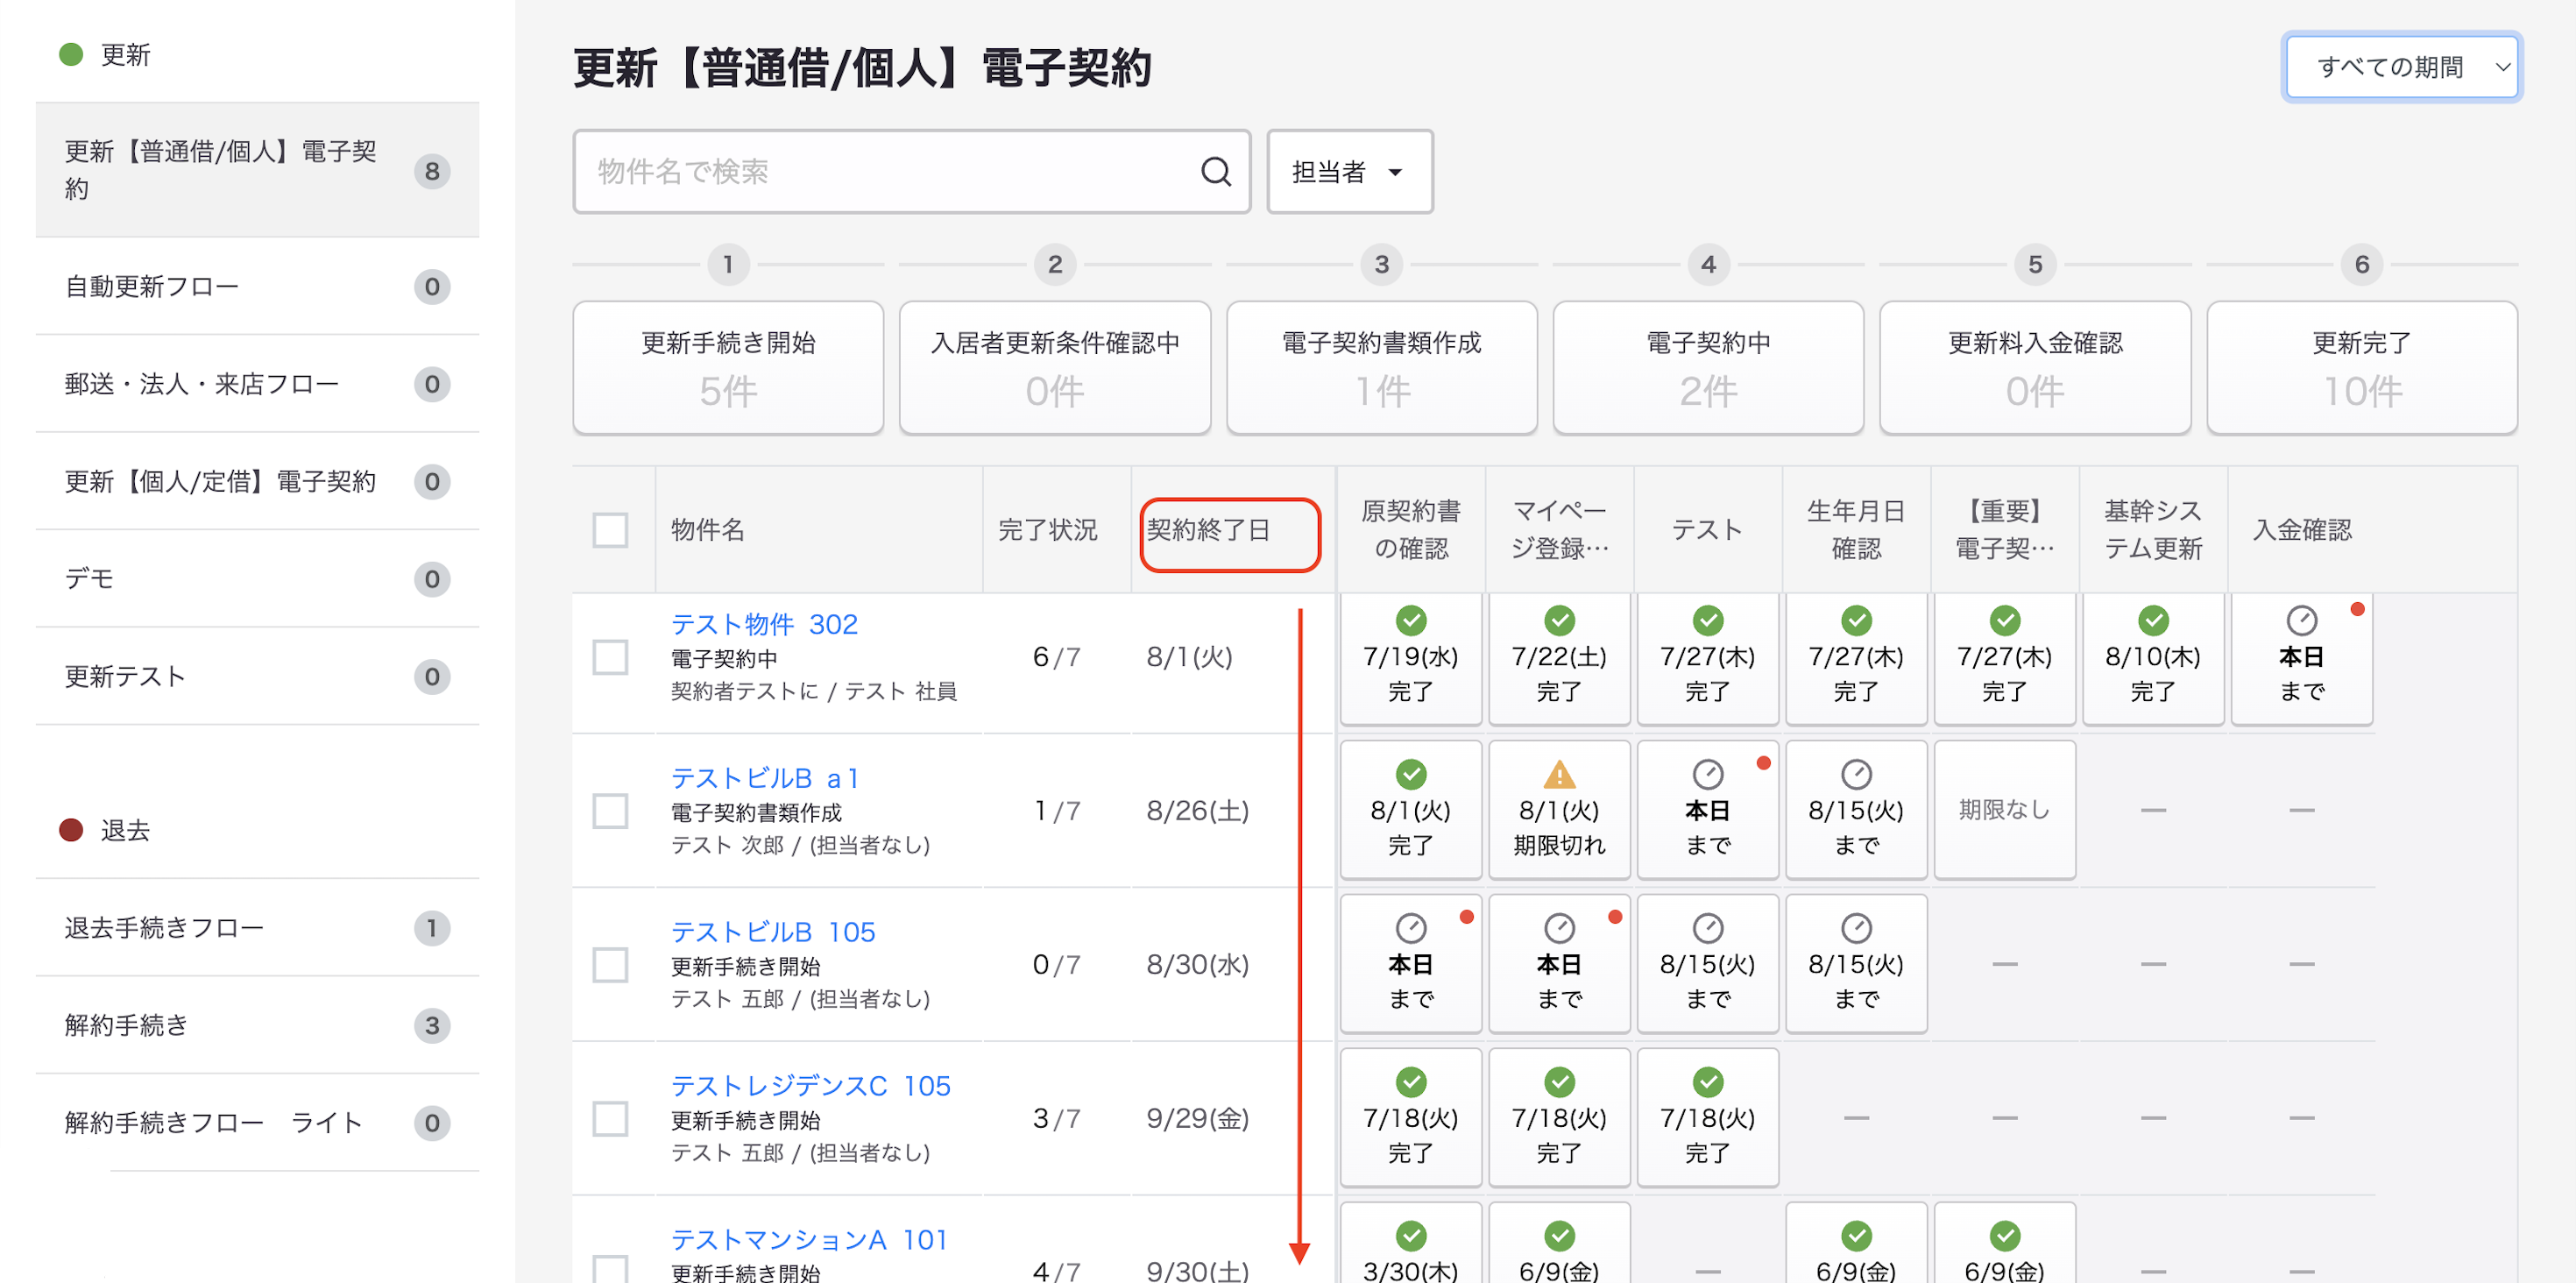The image size is (2576, 1283).
Task: Check the box for テストマンションA 101
Action: [610, 1268]
